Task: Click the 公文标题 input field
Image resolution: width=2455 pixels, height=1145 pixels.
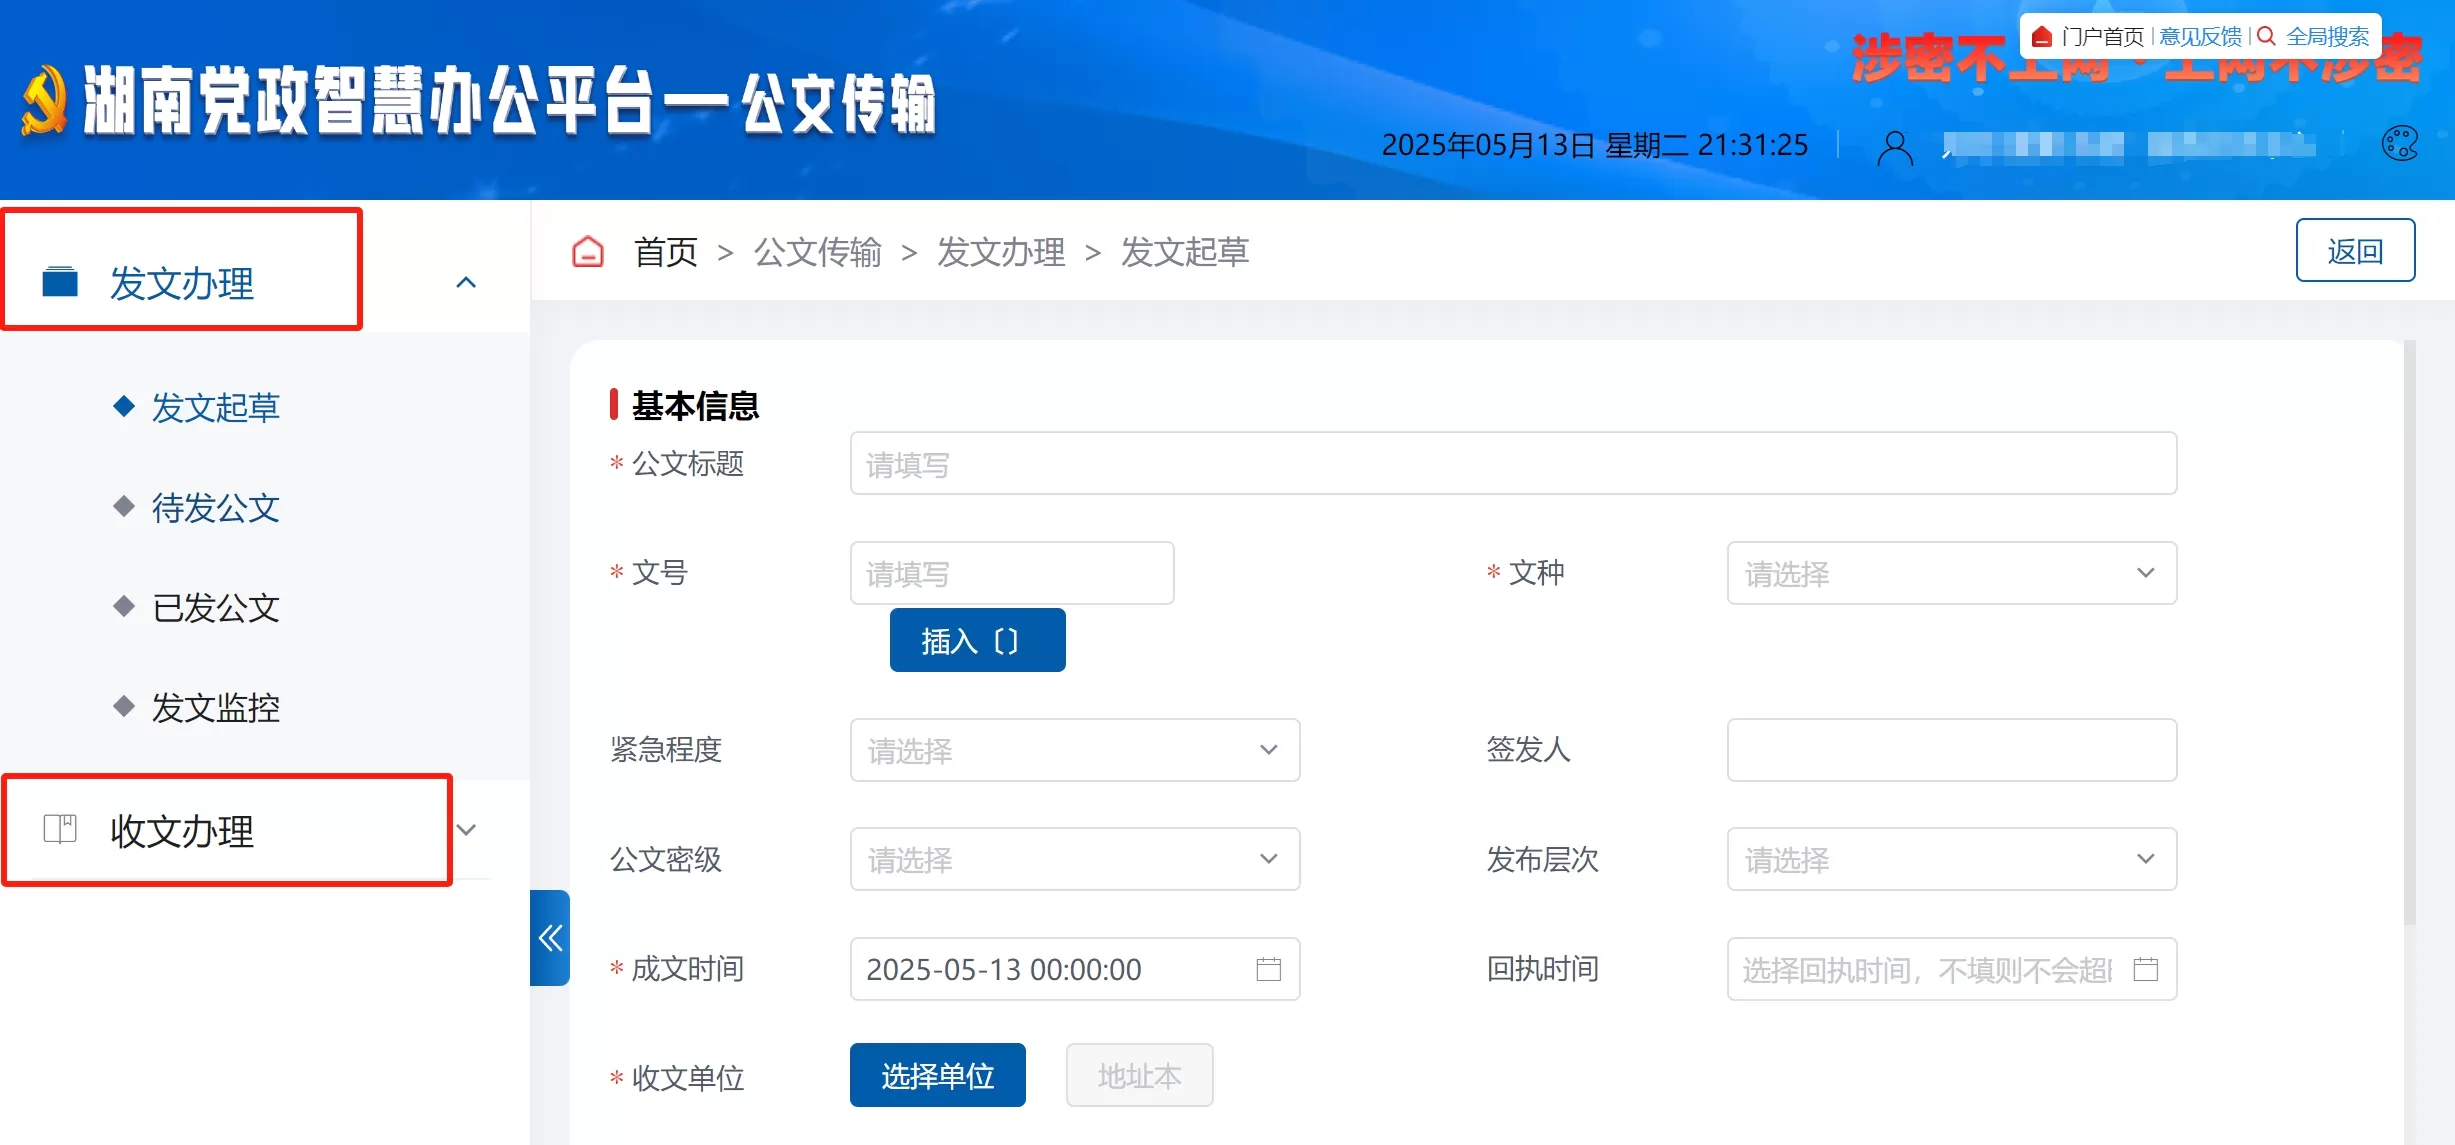Action: [1512, 464]
